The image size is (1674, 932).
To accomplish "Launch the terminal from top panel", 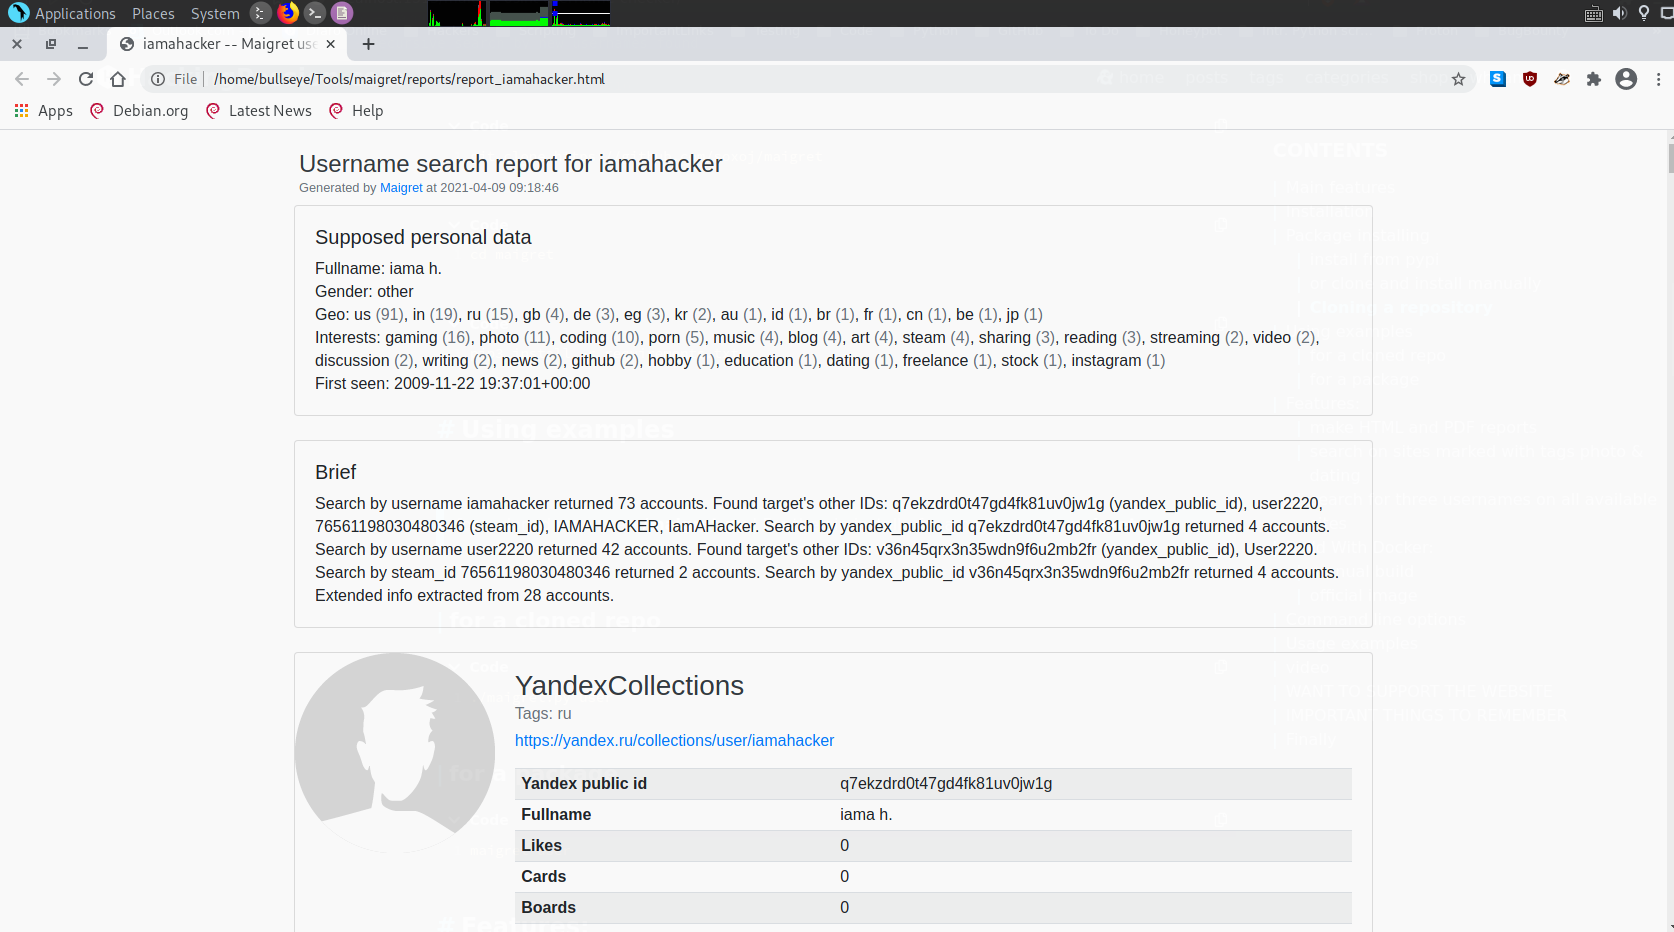I will pos(315,13).
